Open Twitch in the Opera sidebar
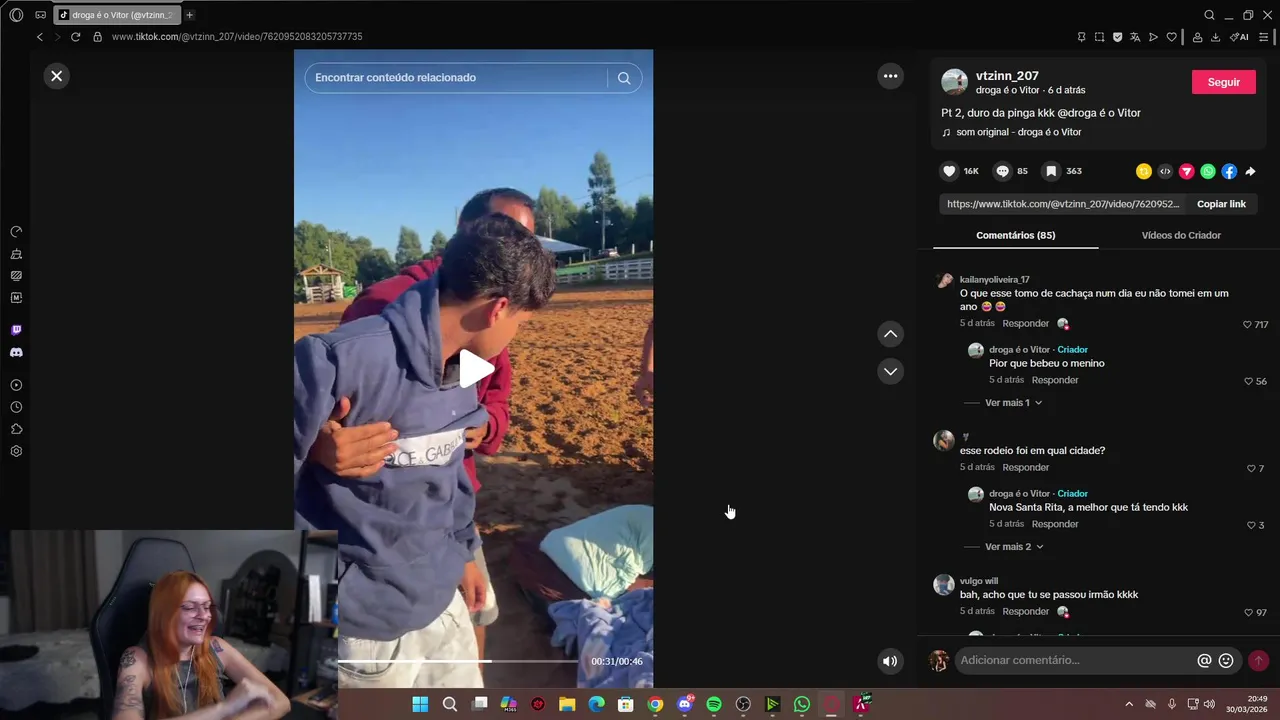1280x720 pixels. [16, 330]
